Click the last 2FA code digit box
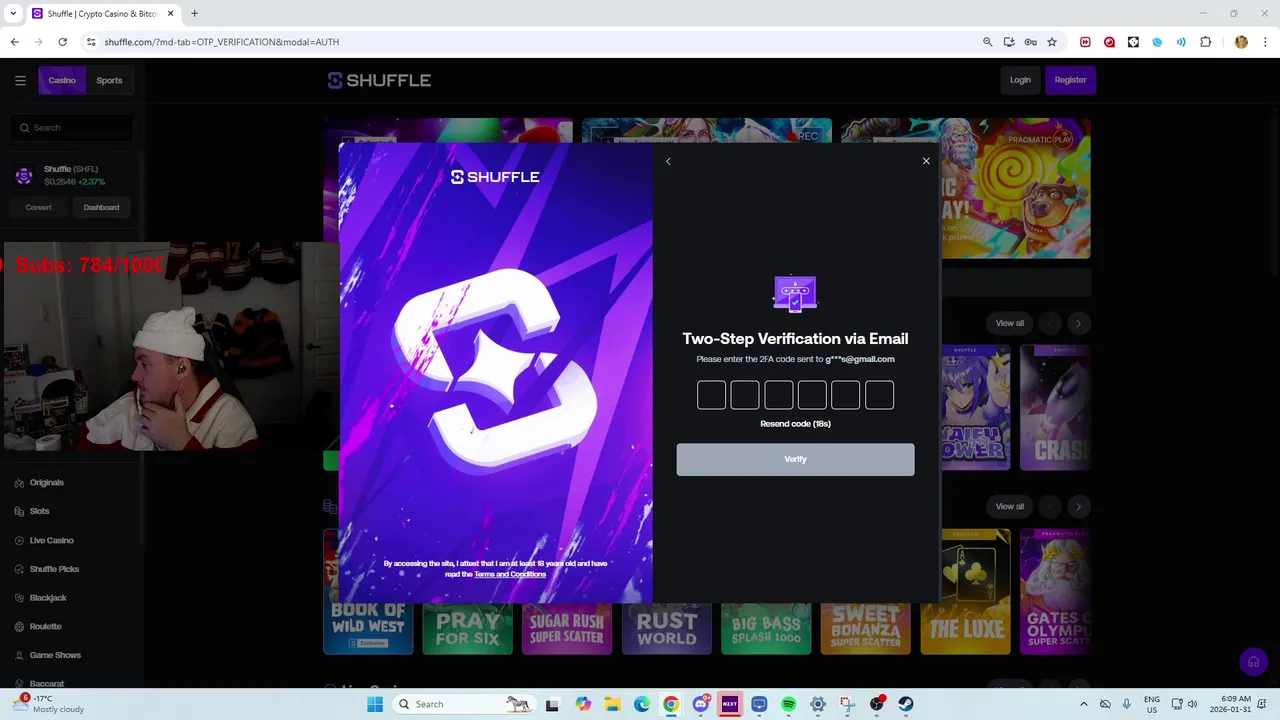 tap(879, 395)
